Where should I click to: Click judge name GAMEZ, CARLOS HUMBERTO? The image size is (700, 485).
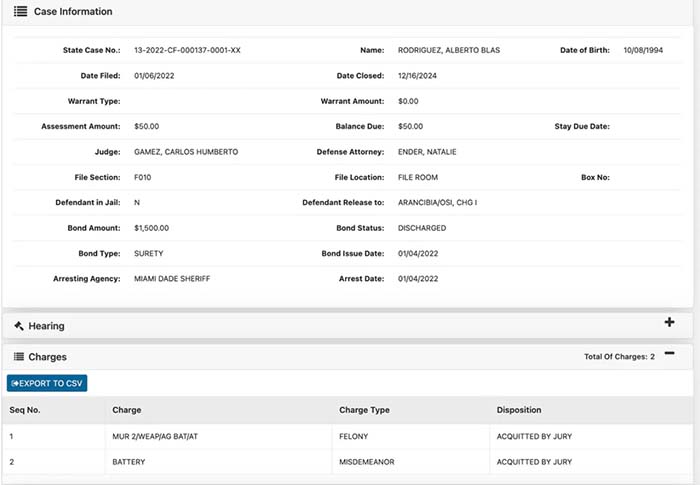point(186,152)
